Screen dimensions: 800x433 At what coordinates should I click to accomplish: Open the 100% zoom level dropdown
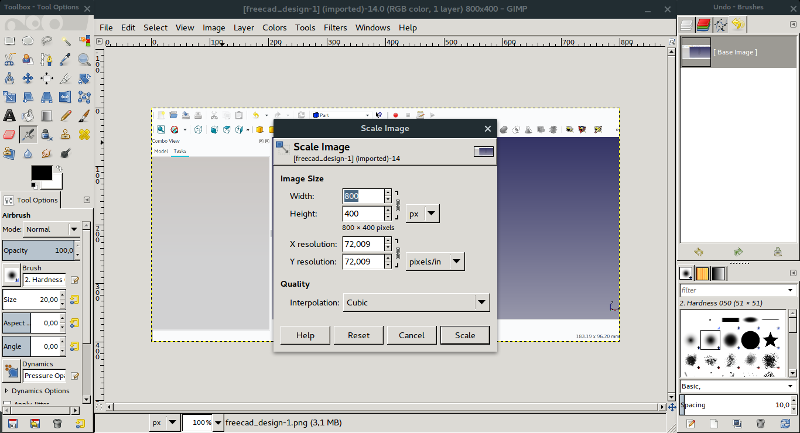(218, 422)
